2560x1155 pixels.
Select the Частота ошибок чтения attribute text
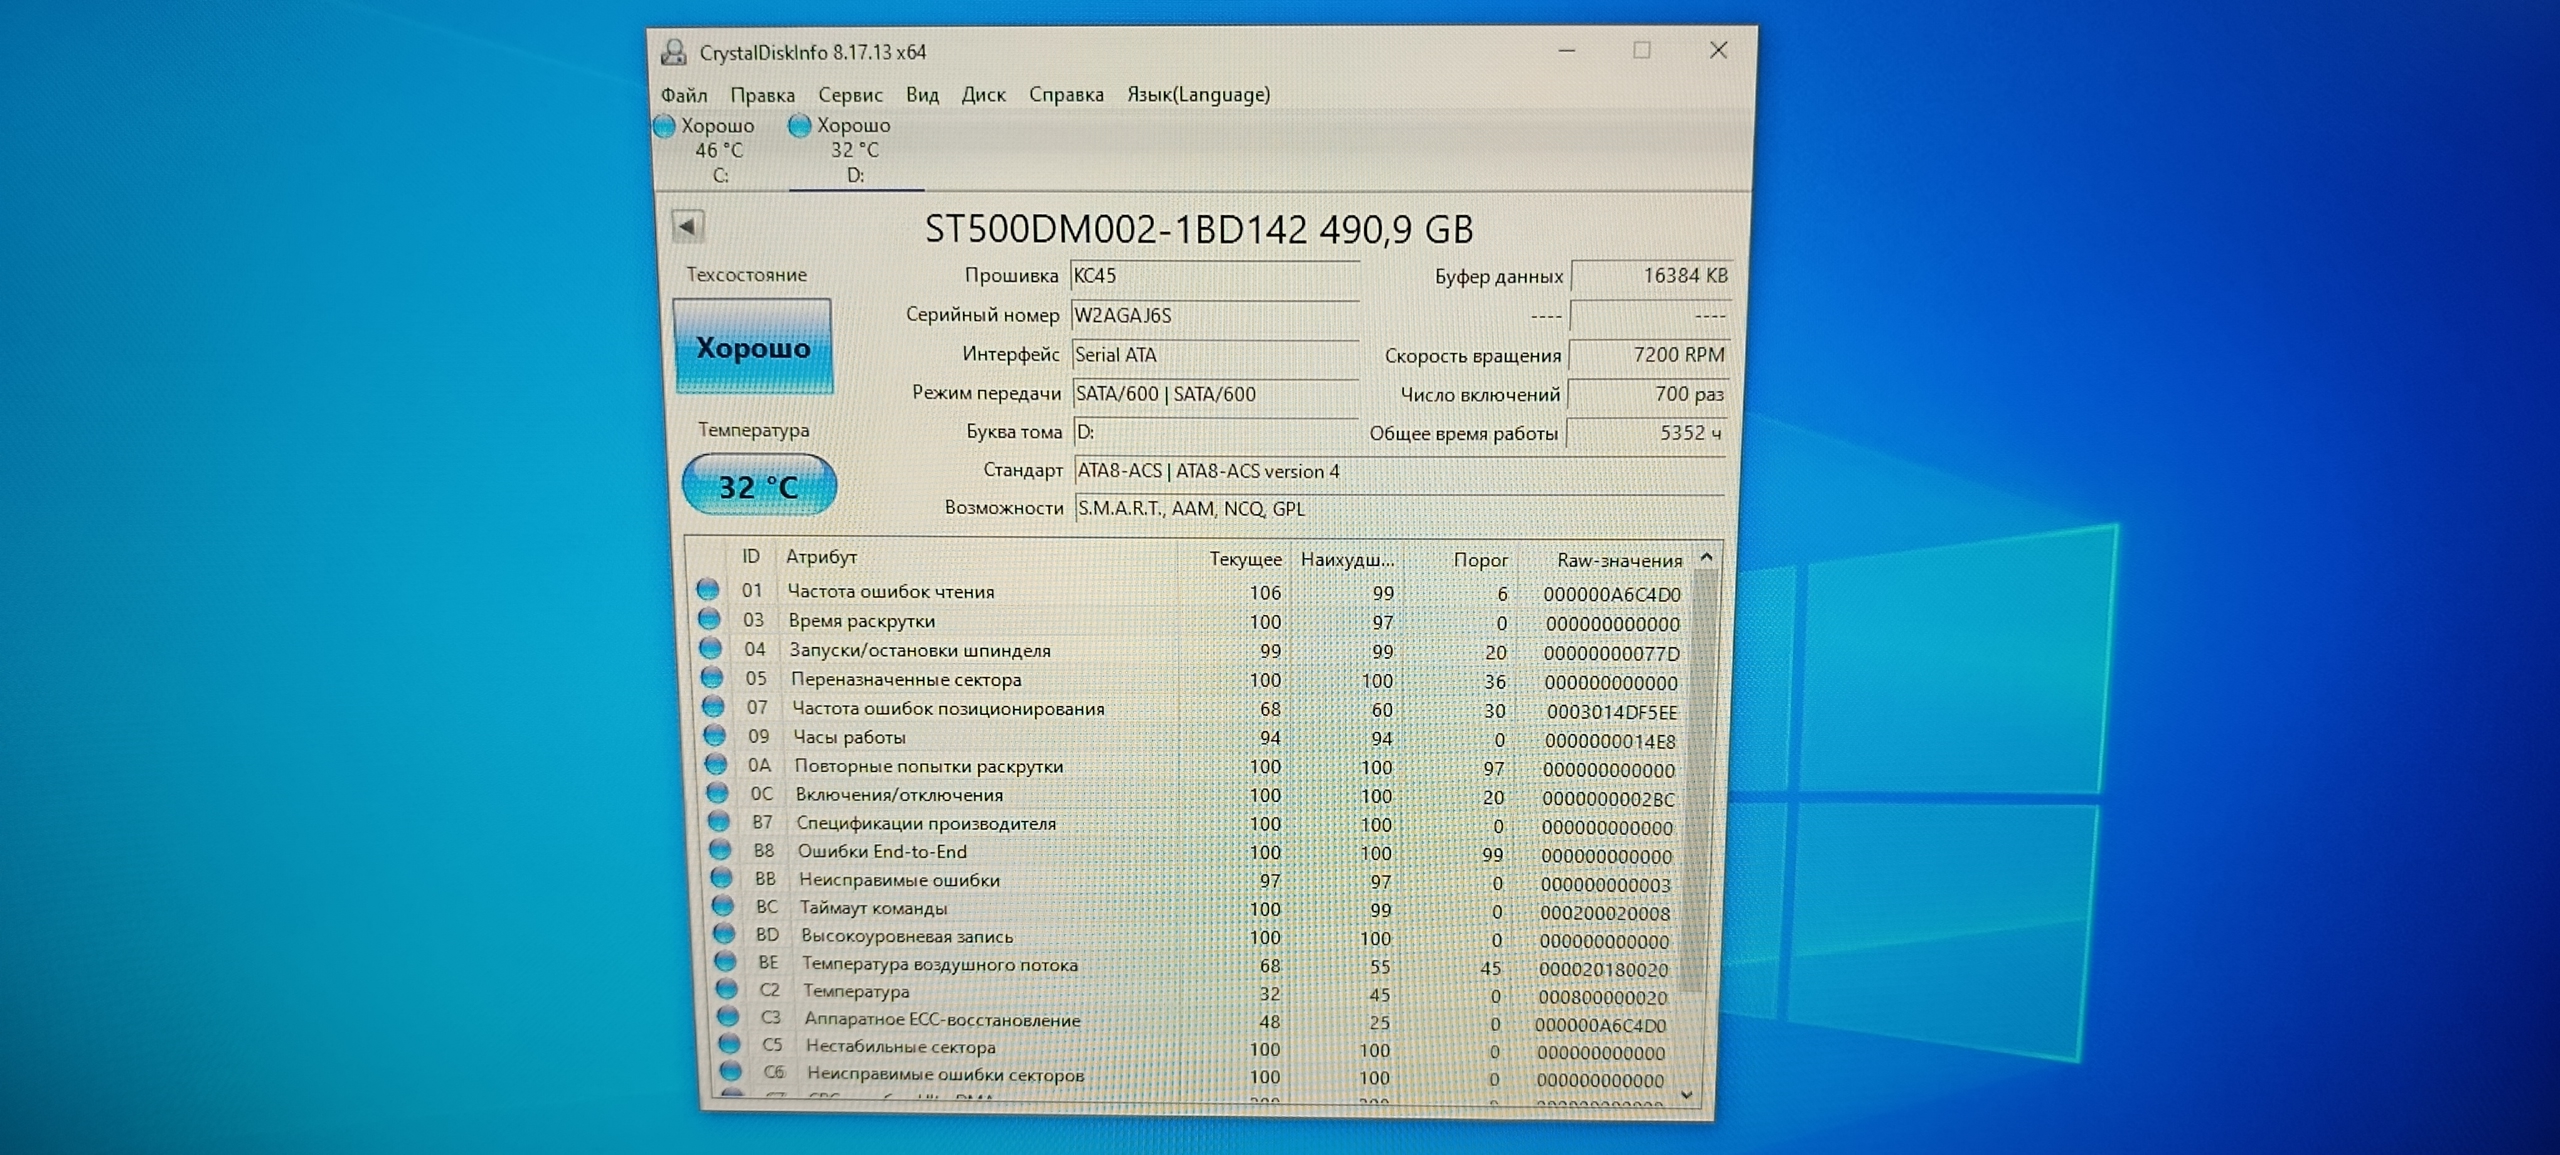(x=891, y=592)
